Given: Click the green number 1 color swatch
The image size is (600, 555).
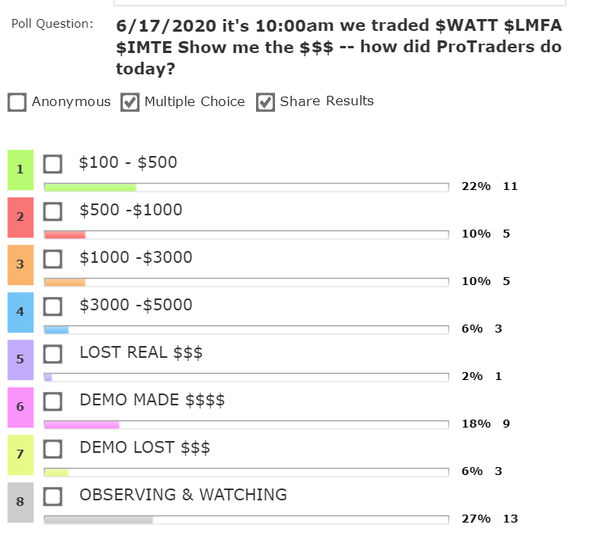Looking at the screenshot, I should click(20, 170).
